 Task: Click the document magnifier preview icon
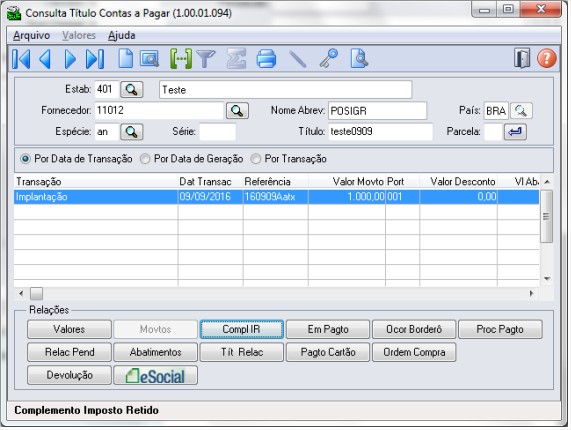(359, 59)
